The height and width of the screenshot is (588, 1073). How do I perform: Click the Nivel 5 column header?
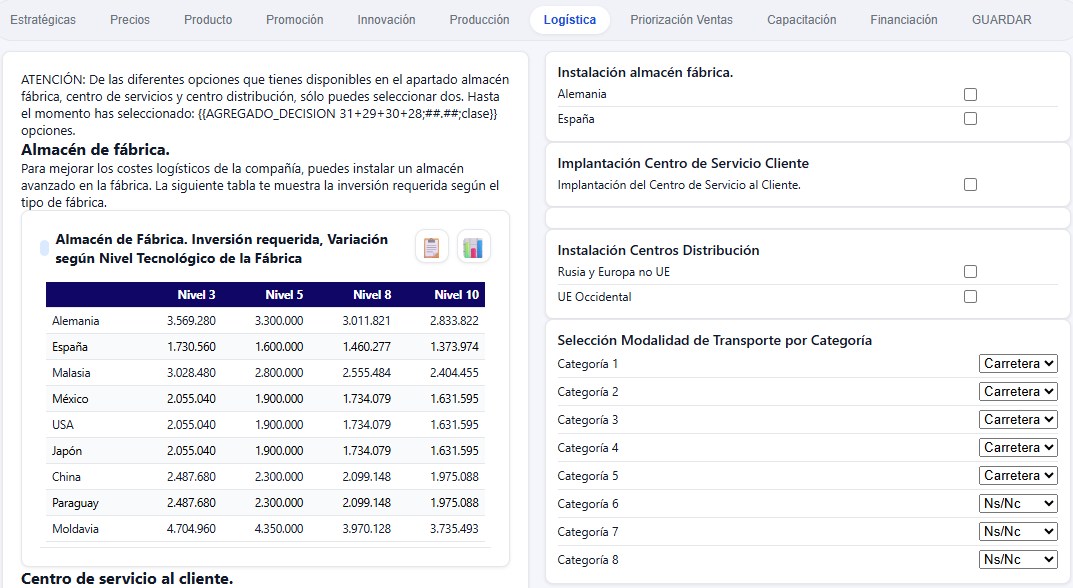pyautogui.click(x=284, y=295)
